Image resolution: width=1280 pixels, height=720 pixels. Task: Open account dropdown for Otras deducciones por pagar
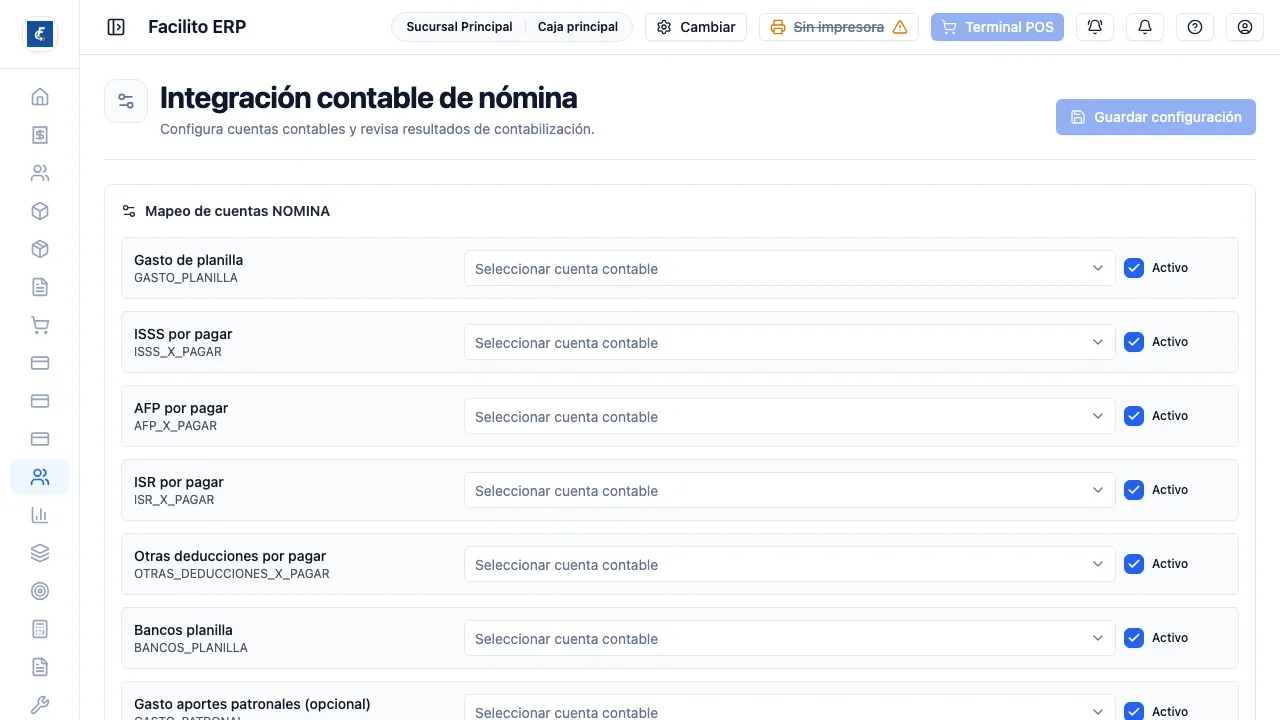click(790, 564)
